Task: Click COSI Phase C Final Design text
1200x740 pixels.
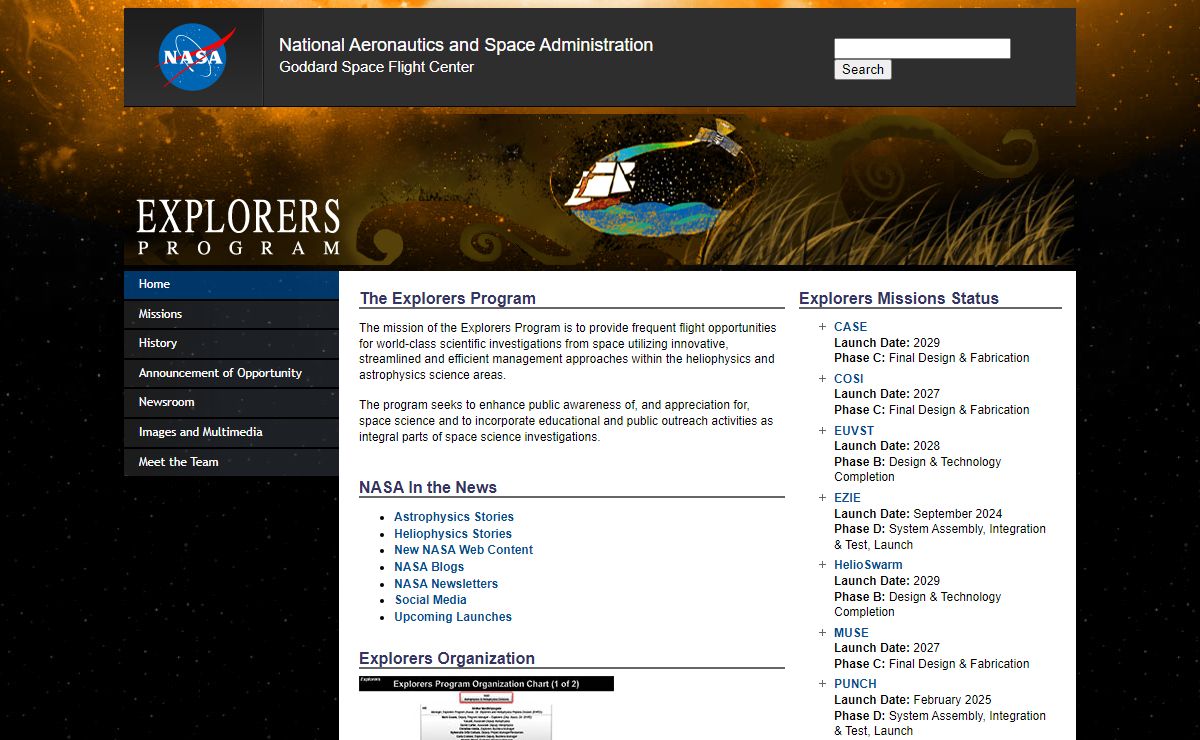Action: 932,410
